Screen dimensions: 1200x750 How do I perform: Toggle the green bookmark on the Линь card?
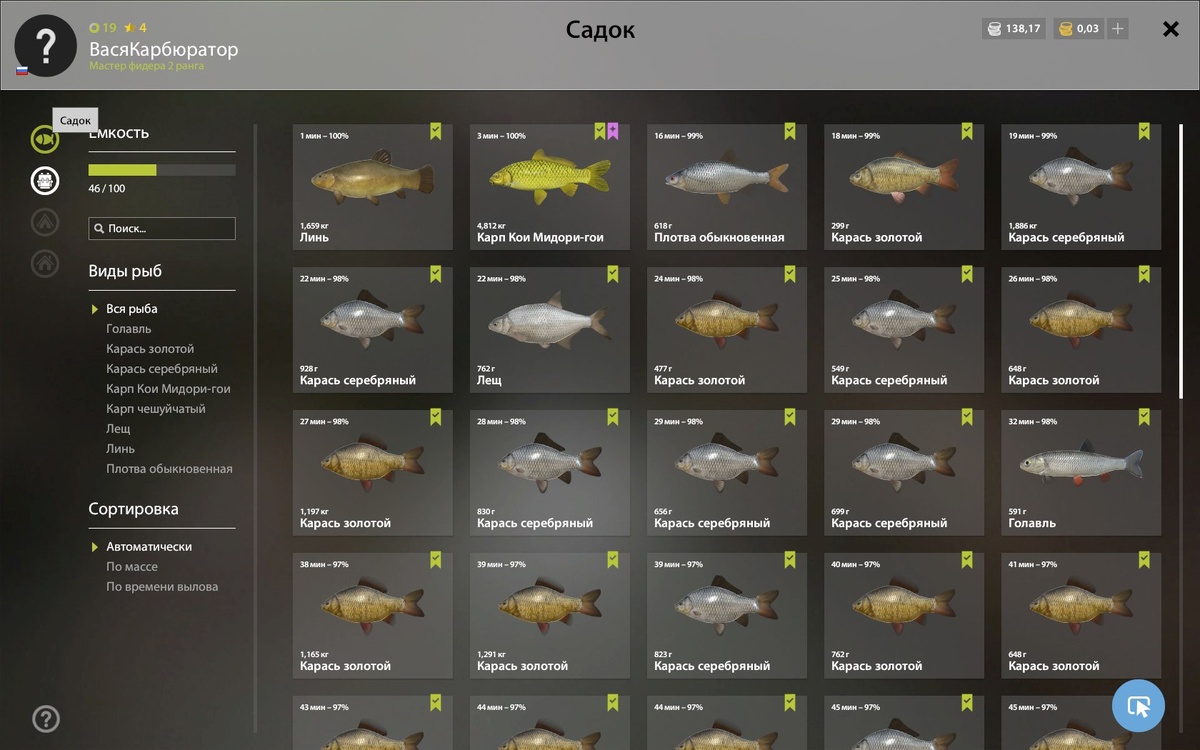click(x=436, y=131)
